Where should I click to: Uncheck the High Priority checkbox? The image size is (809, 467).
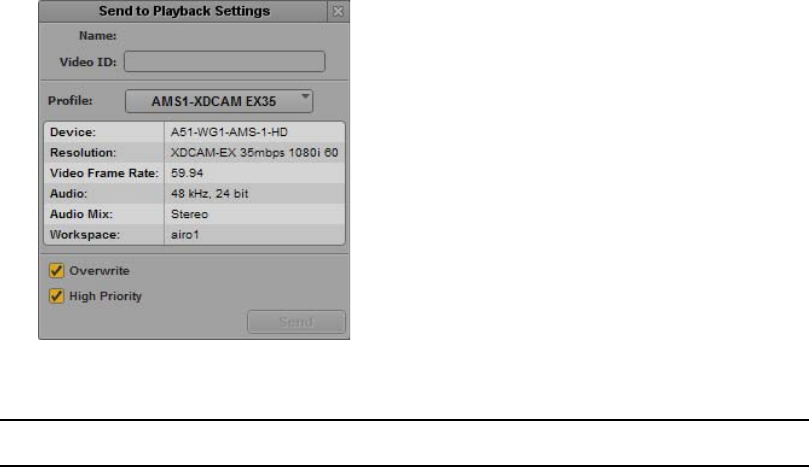56,296
